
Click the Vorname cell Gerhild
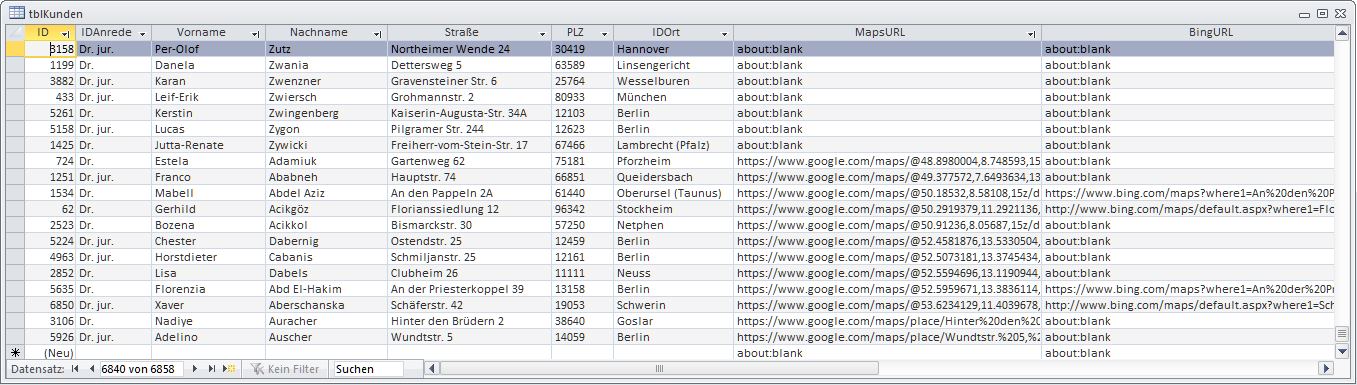pyautogui.click(x=208, y=209)
